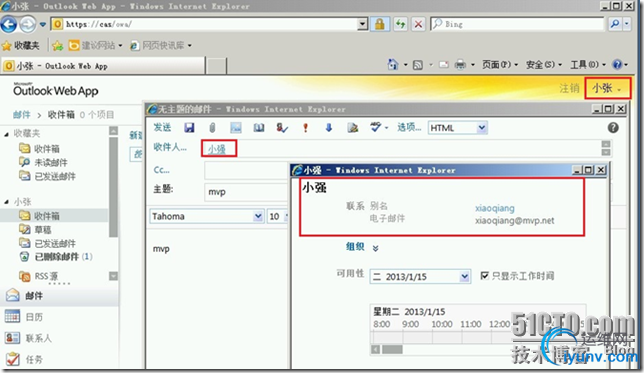Collapse the Favorites folder group
The image size is (644, 373).
point(6,134)
